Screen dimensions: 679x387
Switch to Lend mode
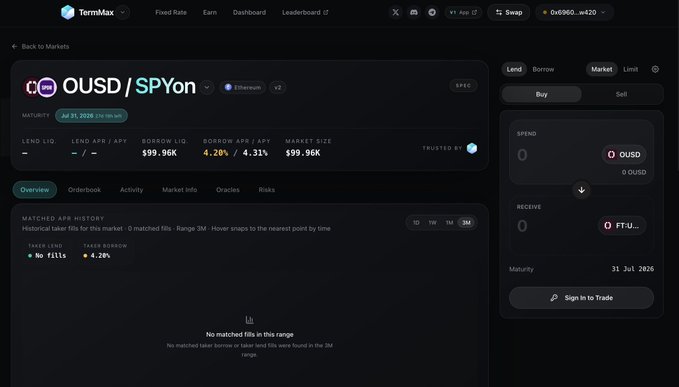[514, 69]
